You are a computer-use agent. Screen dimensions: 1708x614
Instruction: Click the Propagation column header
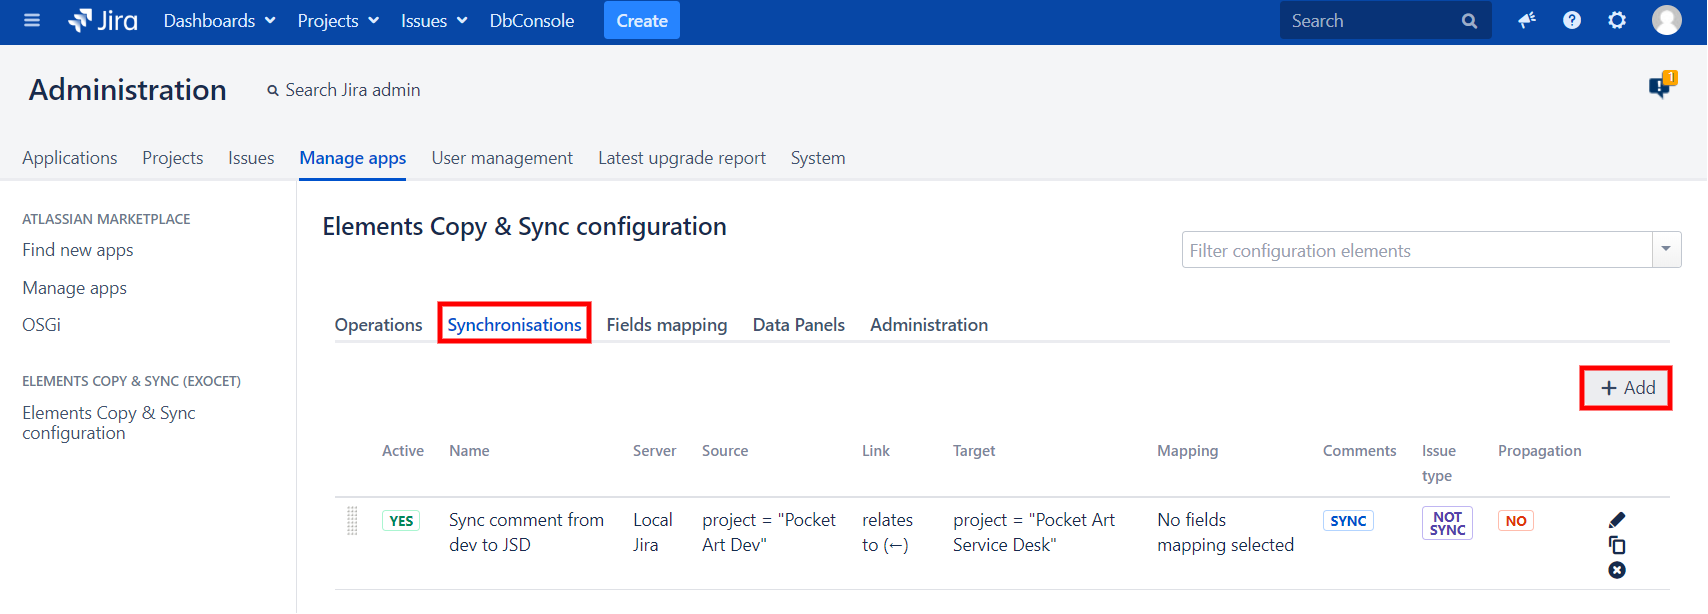click(x=1540, y=451)
